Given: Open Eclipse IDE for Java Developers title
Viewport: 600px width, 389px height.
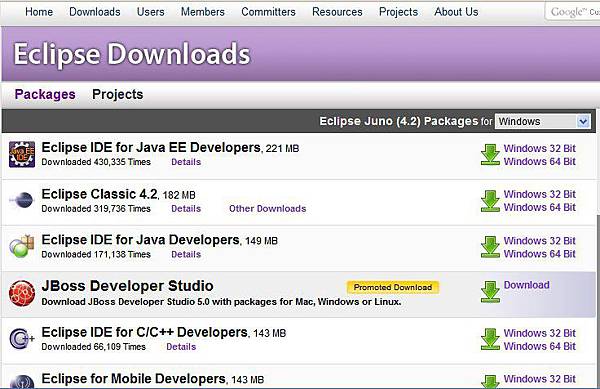Looking at the screenshot, I should pyautogui.click(x=140, y=240).
